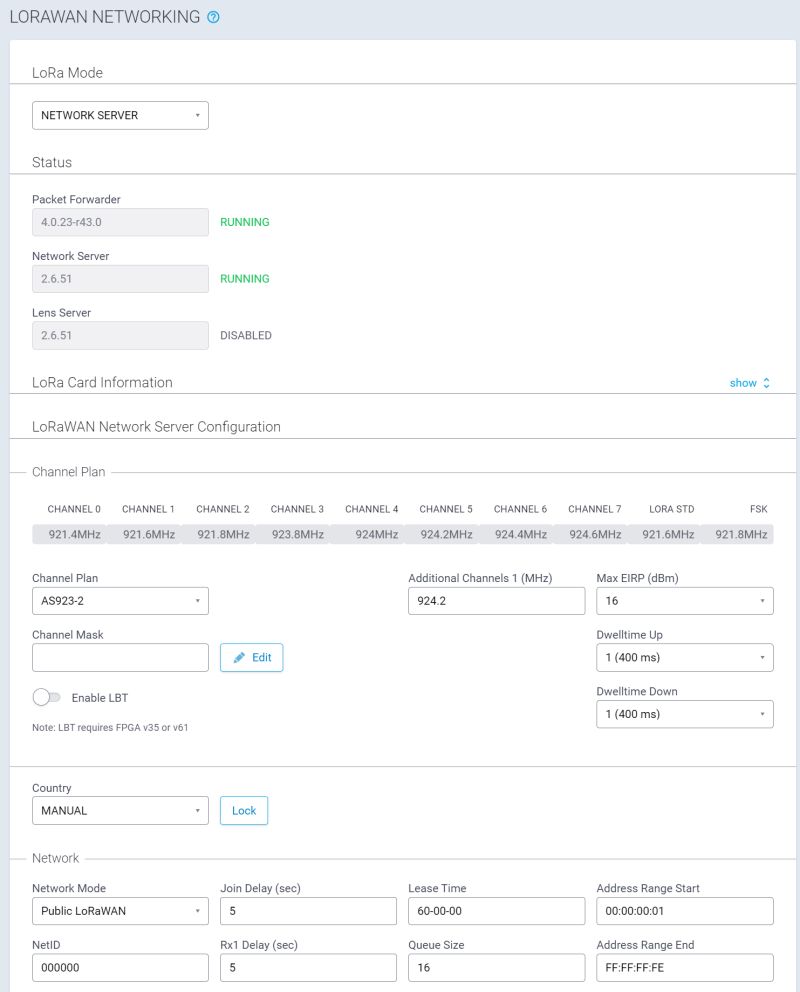800x992 pixels.
Task: Open the Country dropdown set to MANUAL
Action: (120, 810)
